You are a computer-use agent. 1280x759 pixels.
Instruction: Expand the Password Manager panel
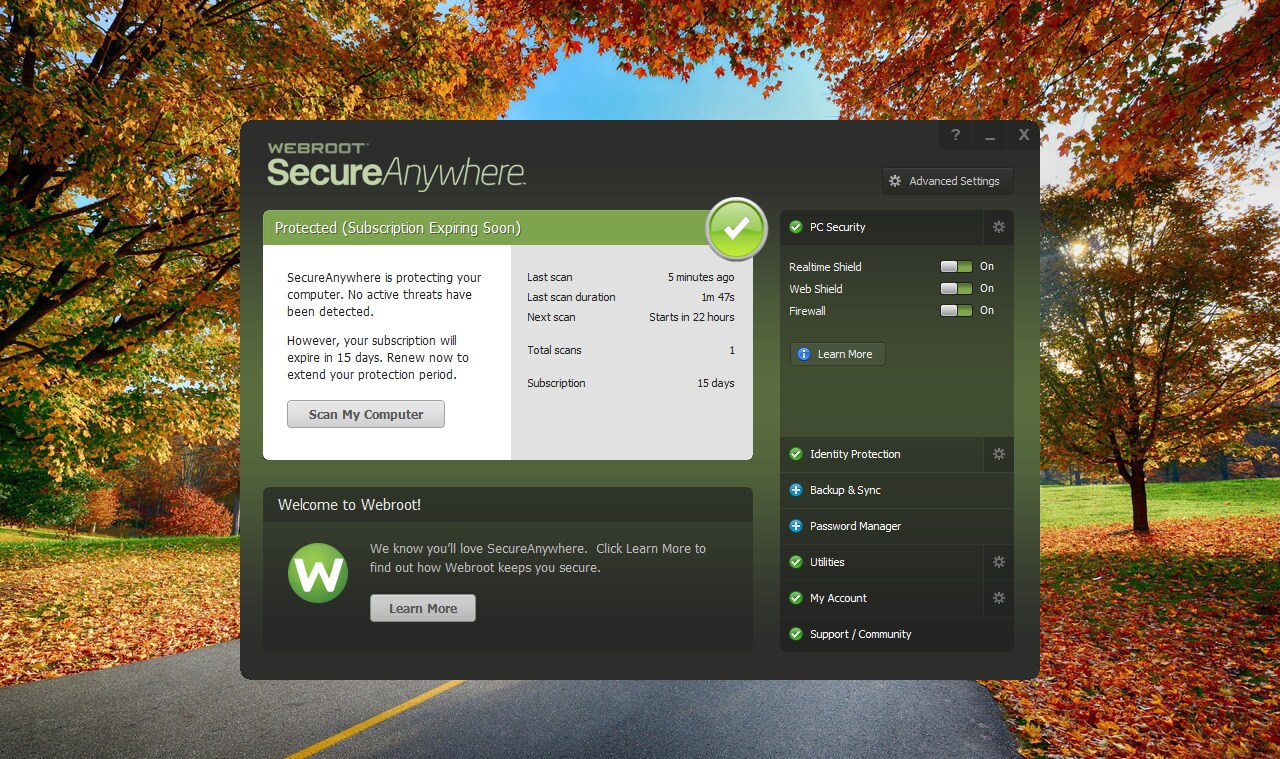(x=855, y=526)
